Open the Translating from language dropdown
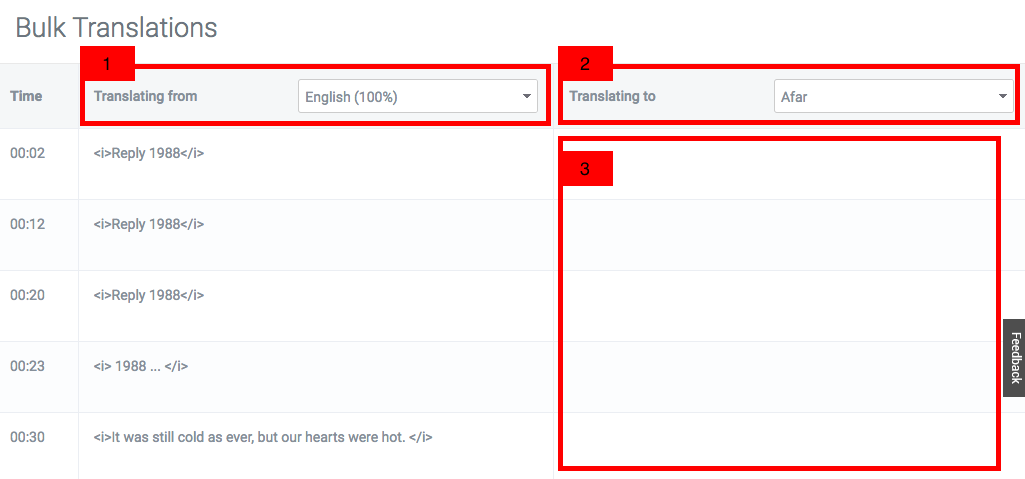Screen dimensions: 1025x479 click(x=418, y=97)
